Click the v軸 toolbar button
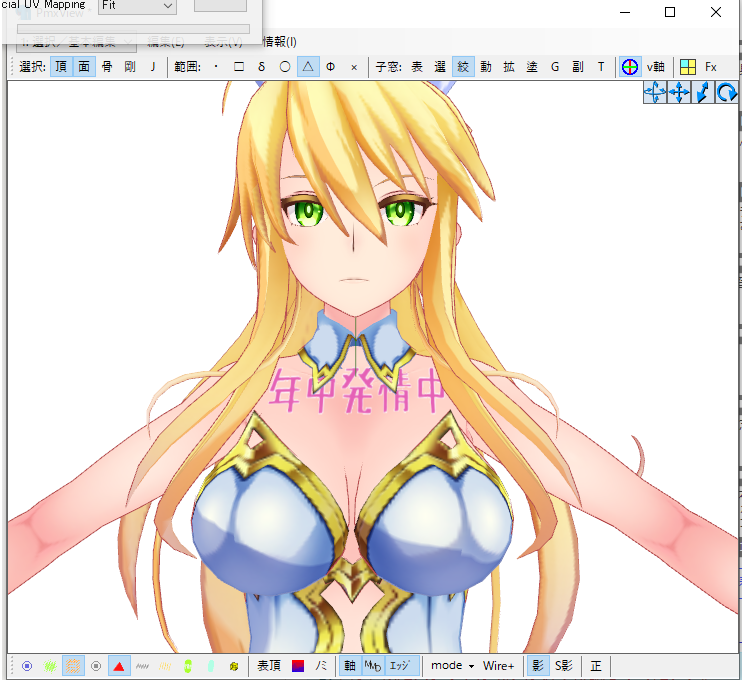This screenshot has height=680, width=742. (x=656, y=67)
